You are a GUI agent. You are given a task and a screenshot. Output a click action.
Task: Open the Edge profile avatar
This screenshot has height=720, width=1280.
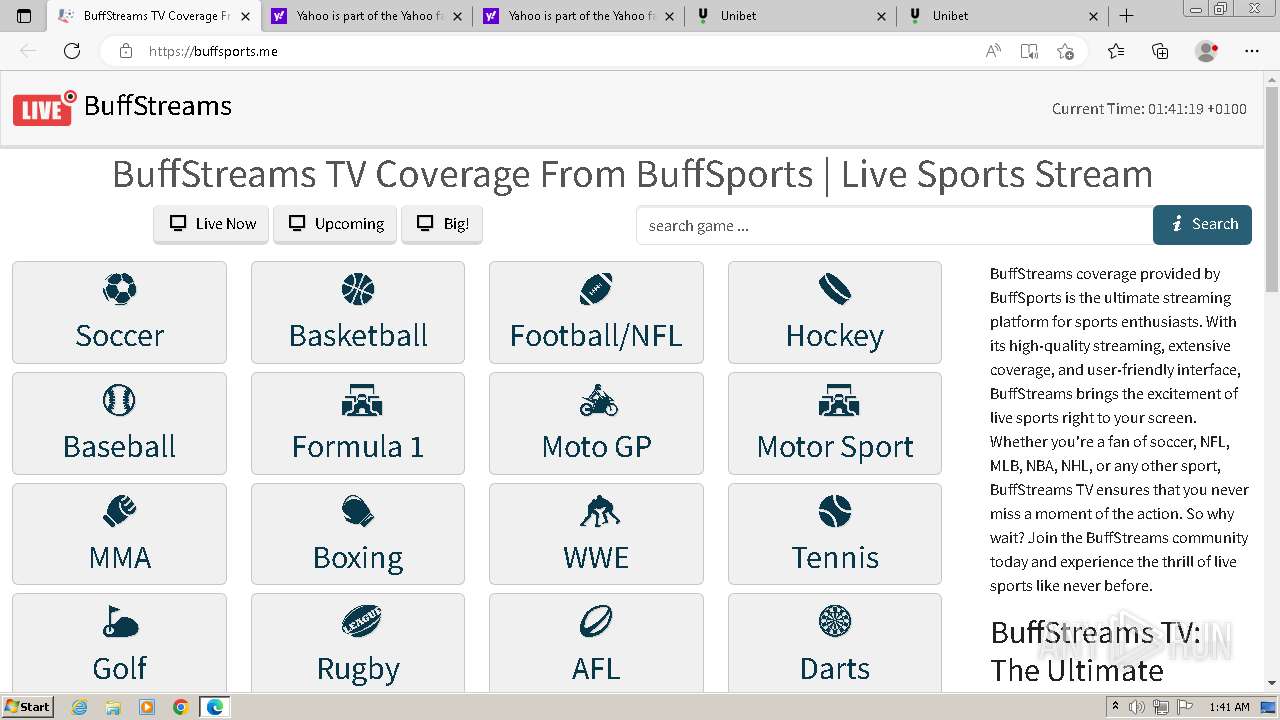(1207, 51)
